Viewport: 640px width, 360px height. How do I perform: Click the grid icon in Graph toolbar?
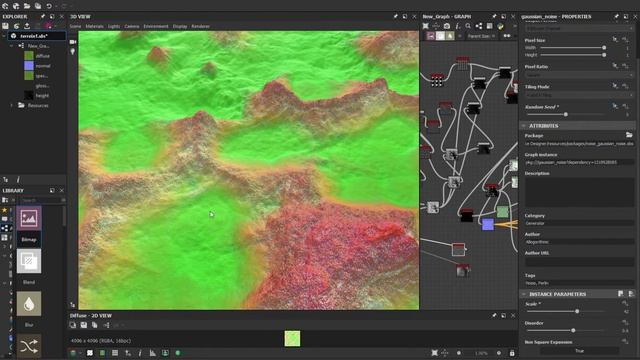(489, 26)
